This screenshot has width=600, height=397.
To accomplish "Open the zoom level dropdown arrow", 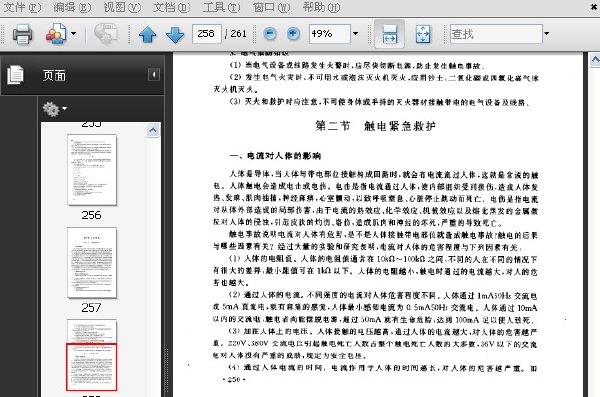I will point(355,34).
